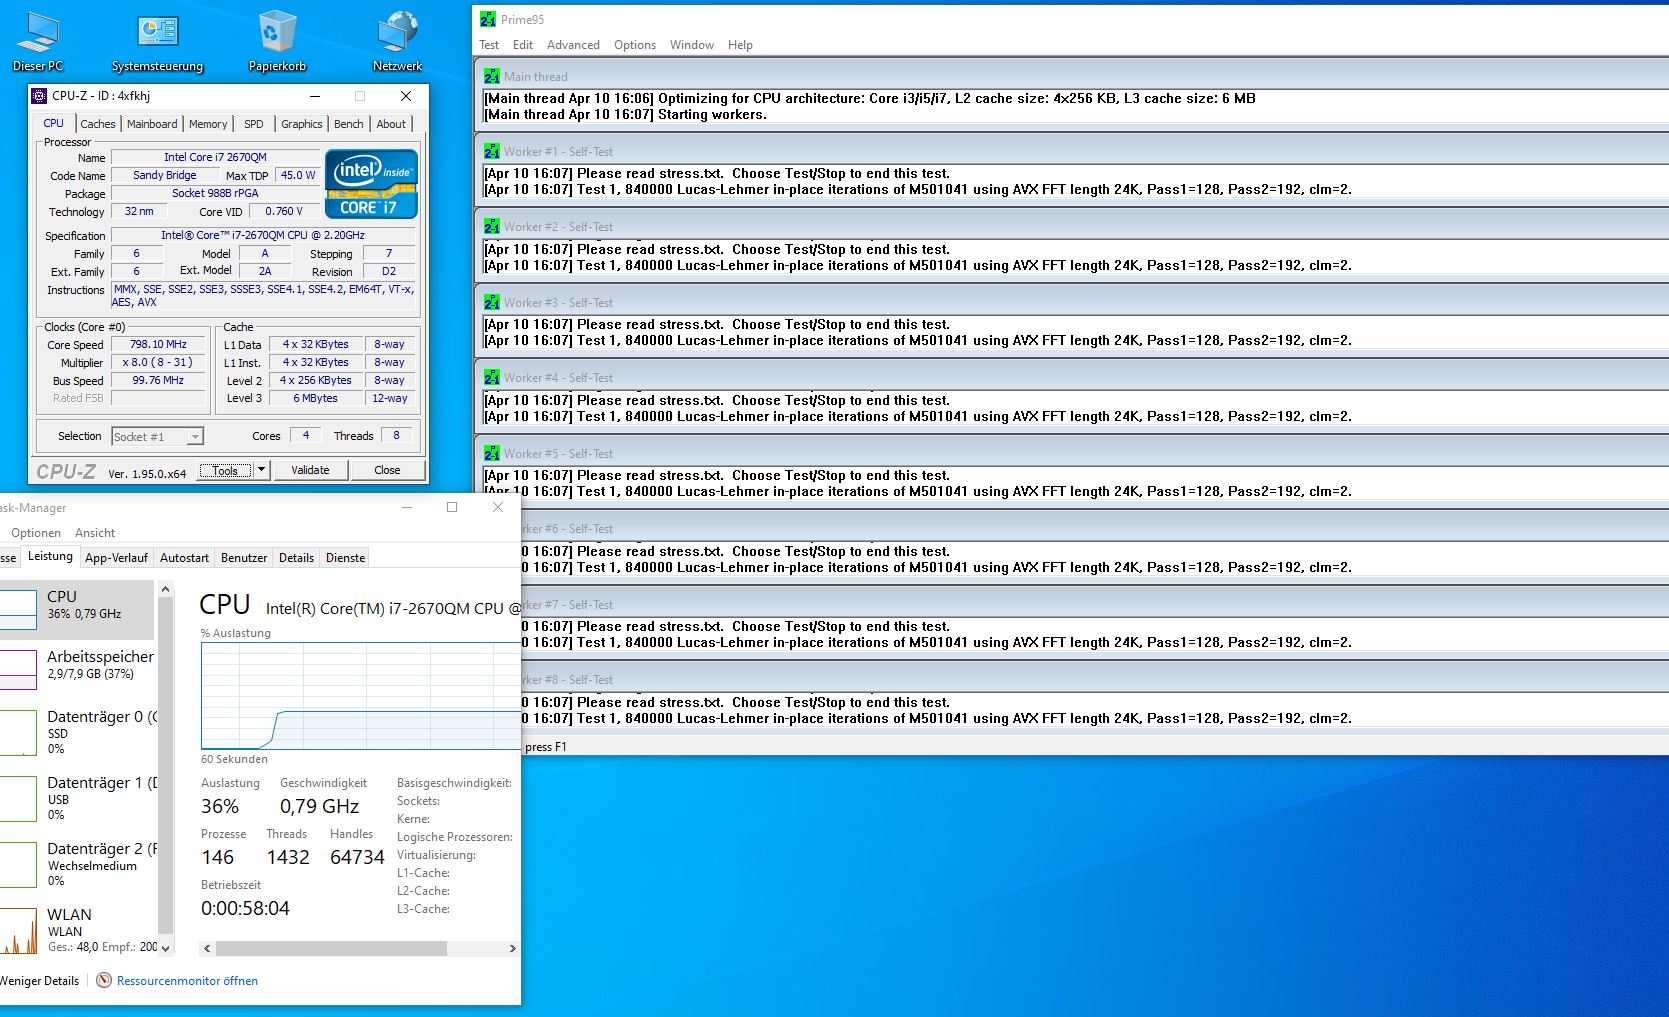Click the sidebar scrollbar down arrow

tap(166, 948)
